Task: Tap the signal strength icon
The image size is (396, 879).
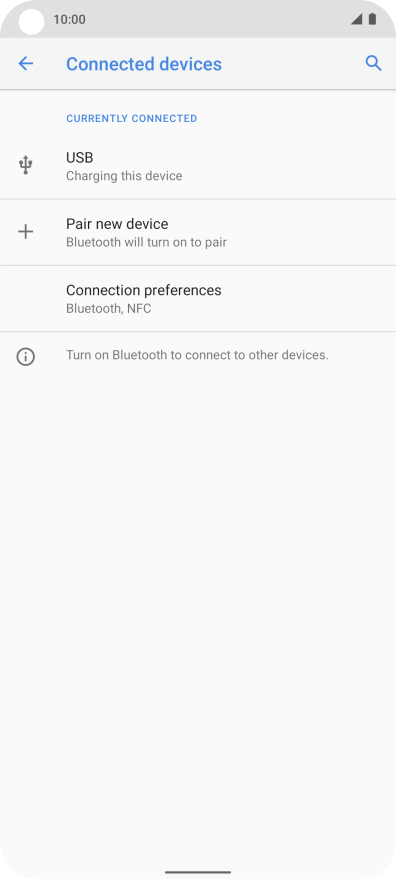Action: point(356,19)
